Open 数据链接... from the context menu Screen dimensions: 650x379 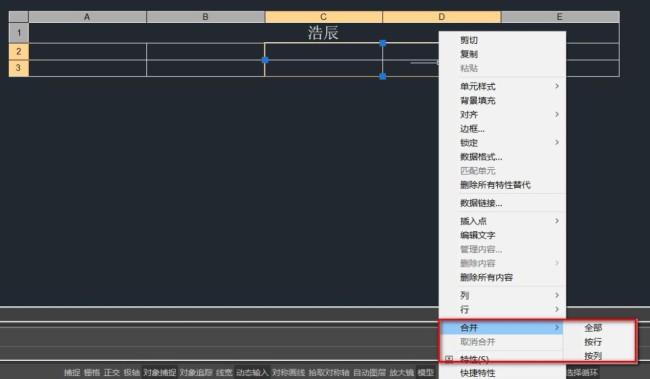point(481,203)
